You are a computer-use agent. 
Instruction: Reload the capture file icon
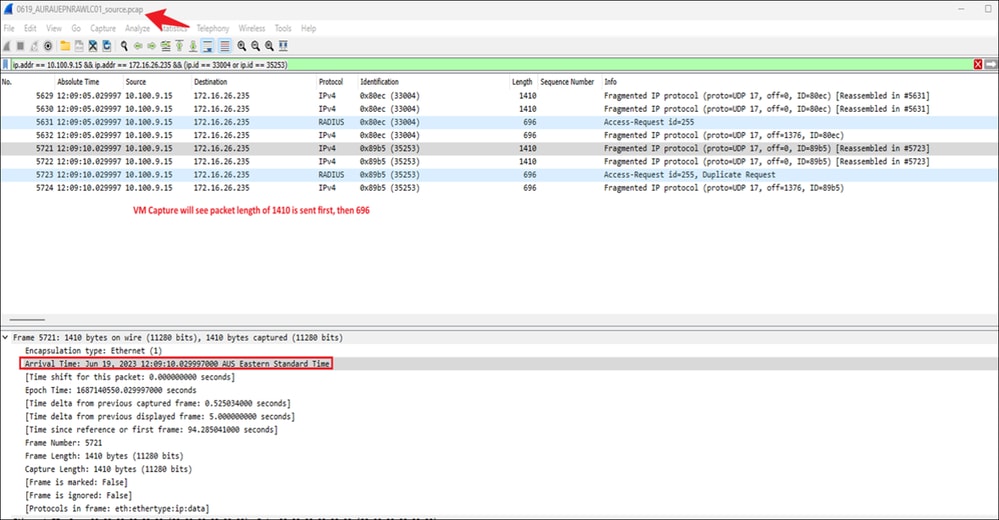coord(107,46)
